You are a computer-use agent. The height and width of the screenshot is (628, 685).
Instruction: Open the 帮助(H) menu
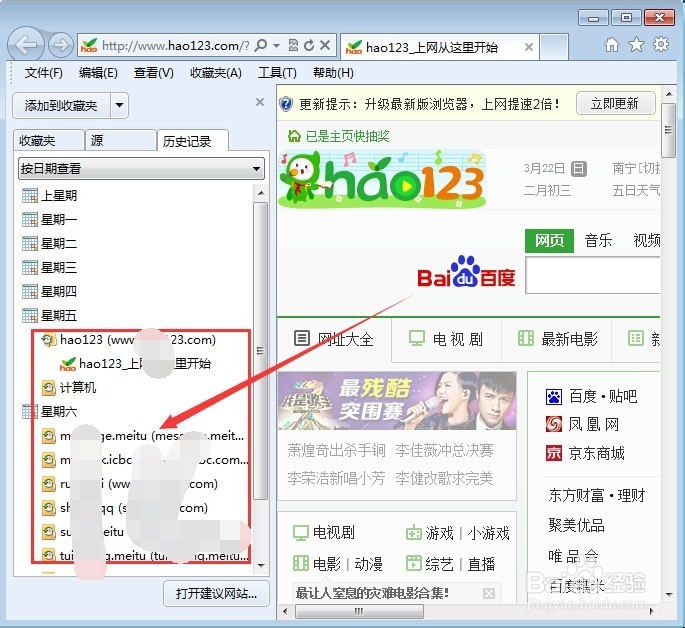coord(333,72)
